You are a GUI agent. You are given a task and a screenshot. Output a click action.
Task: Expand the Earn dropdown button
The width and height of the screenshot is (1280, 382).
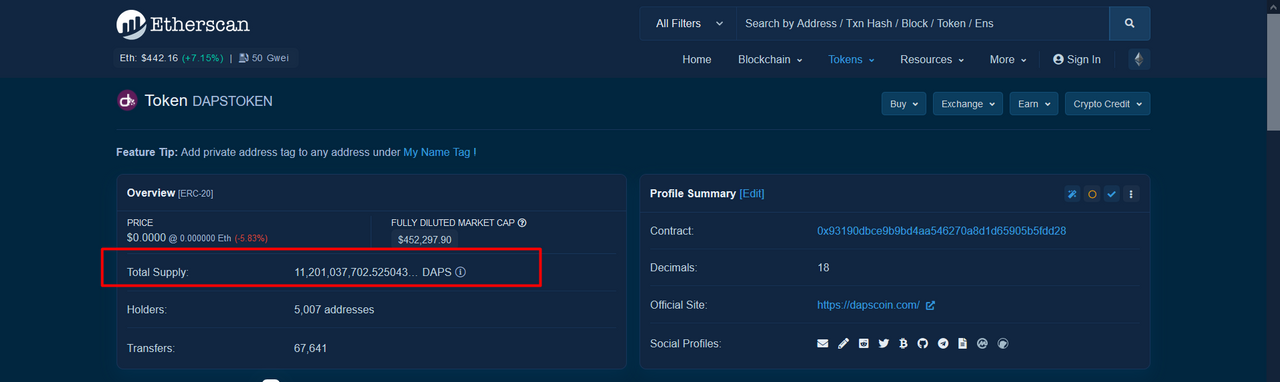pos(1034,104)
